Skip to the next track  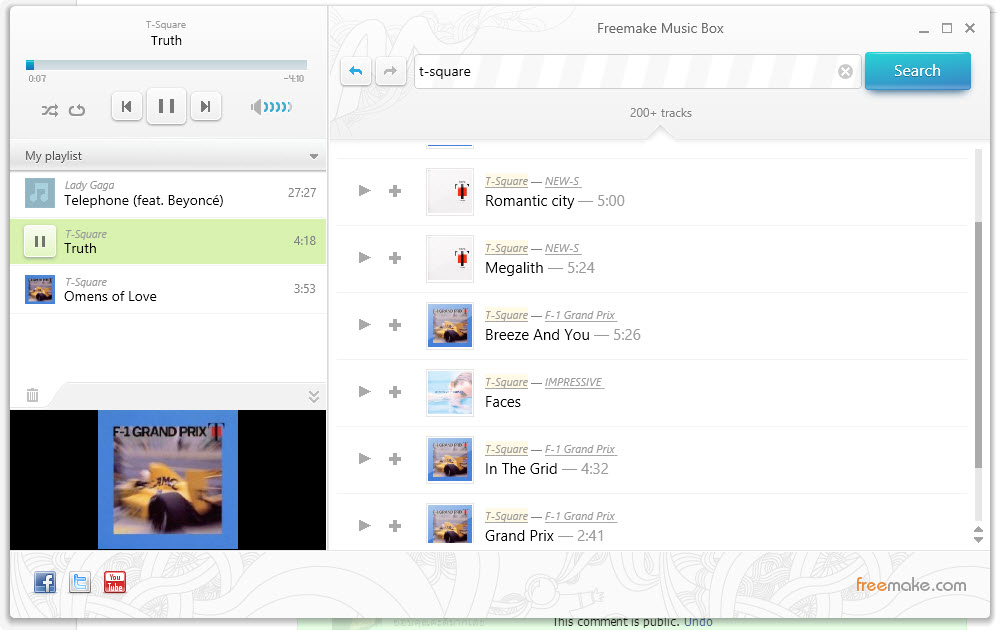click(x=205, y=106)
